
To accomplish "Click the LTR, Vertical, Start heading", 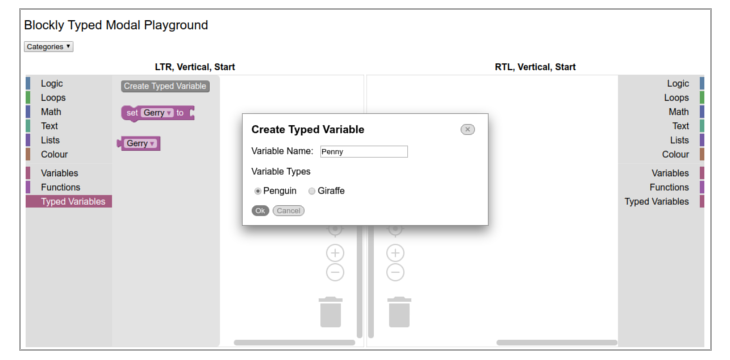I will click(x=195, y=67).
